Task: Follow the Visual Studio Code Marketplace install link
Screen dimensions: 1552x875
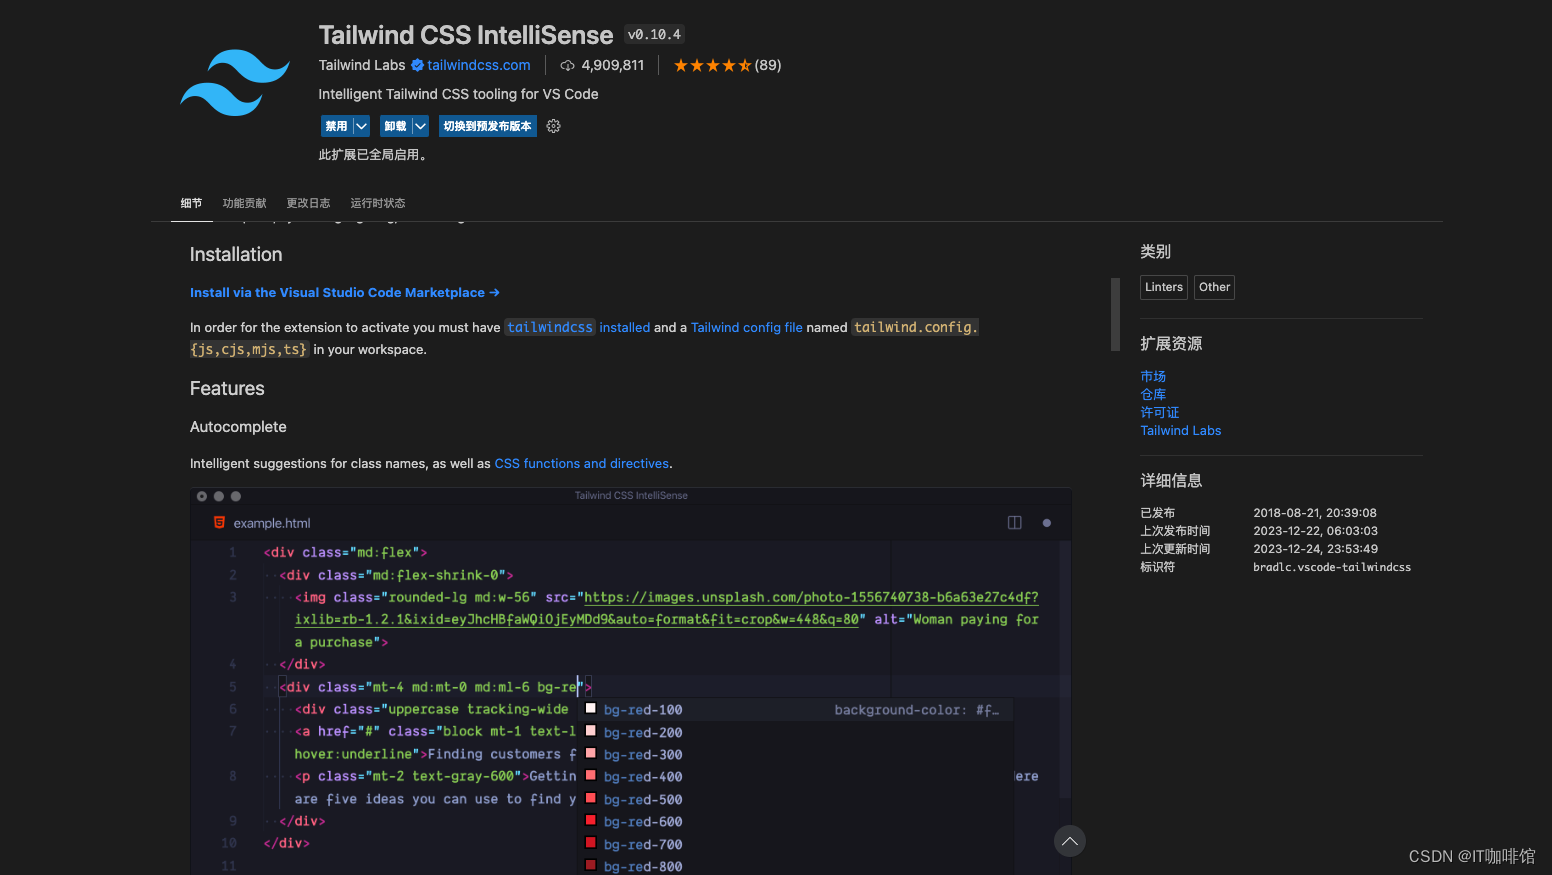Action: (x=344, y=292)
